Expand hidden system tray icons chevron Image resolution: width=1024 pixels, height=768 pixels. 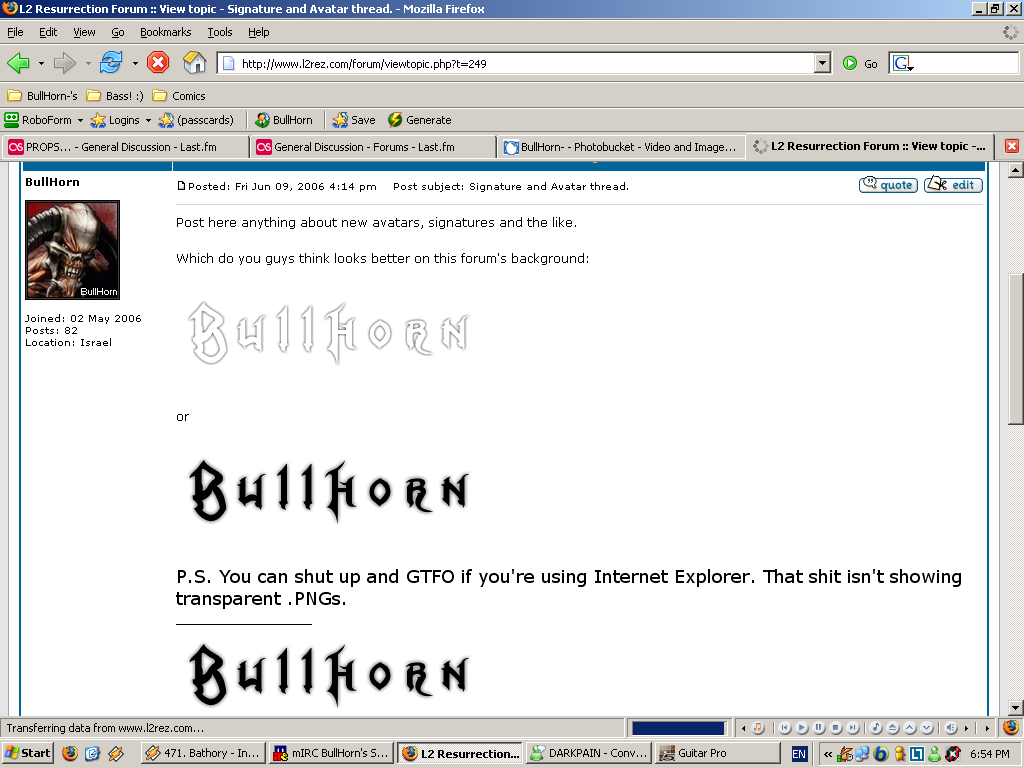[x=827, y=754]
